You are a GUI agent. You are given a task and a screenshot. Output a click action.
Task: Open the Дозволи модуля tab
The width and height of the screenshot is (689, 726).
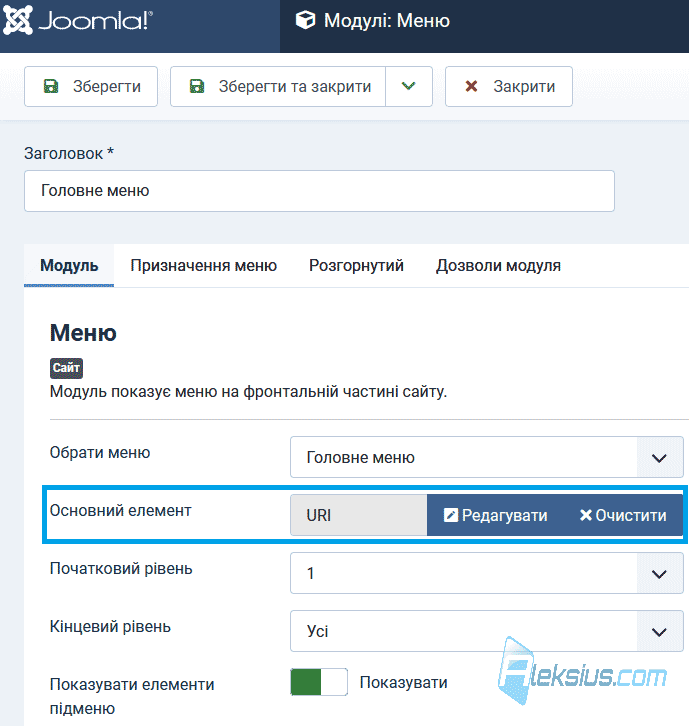click(x=498, y=265)
